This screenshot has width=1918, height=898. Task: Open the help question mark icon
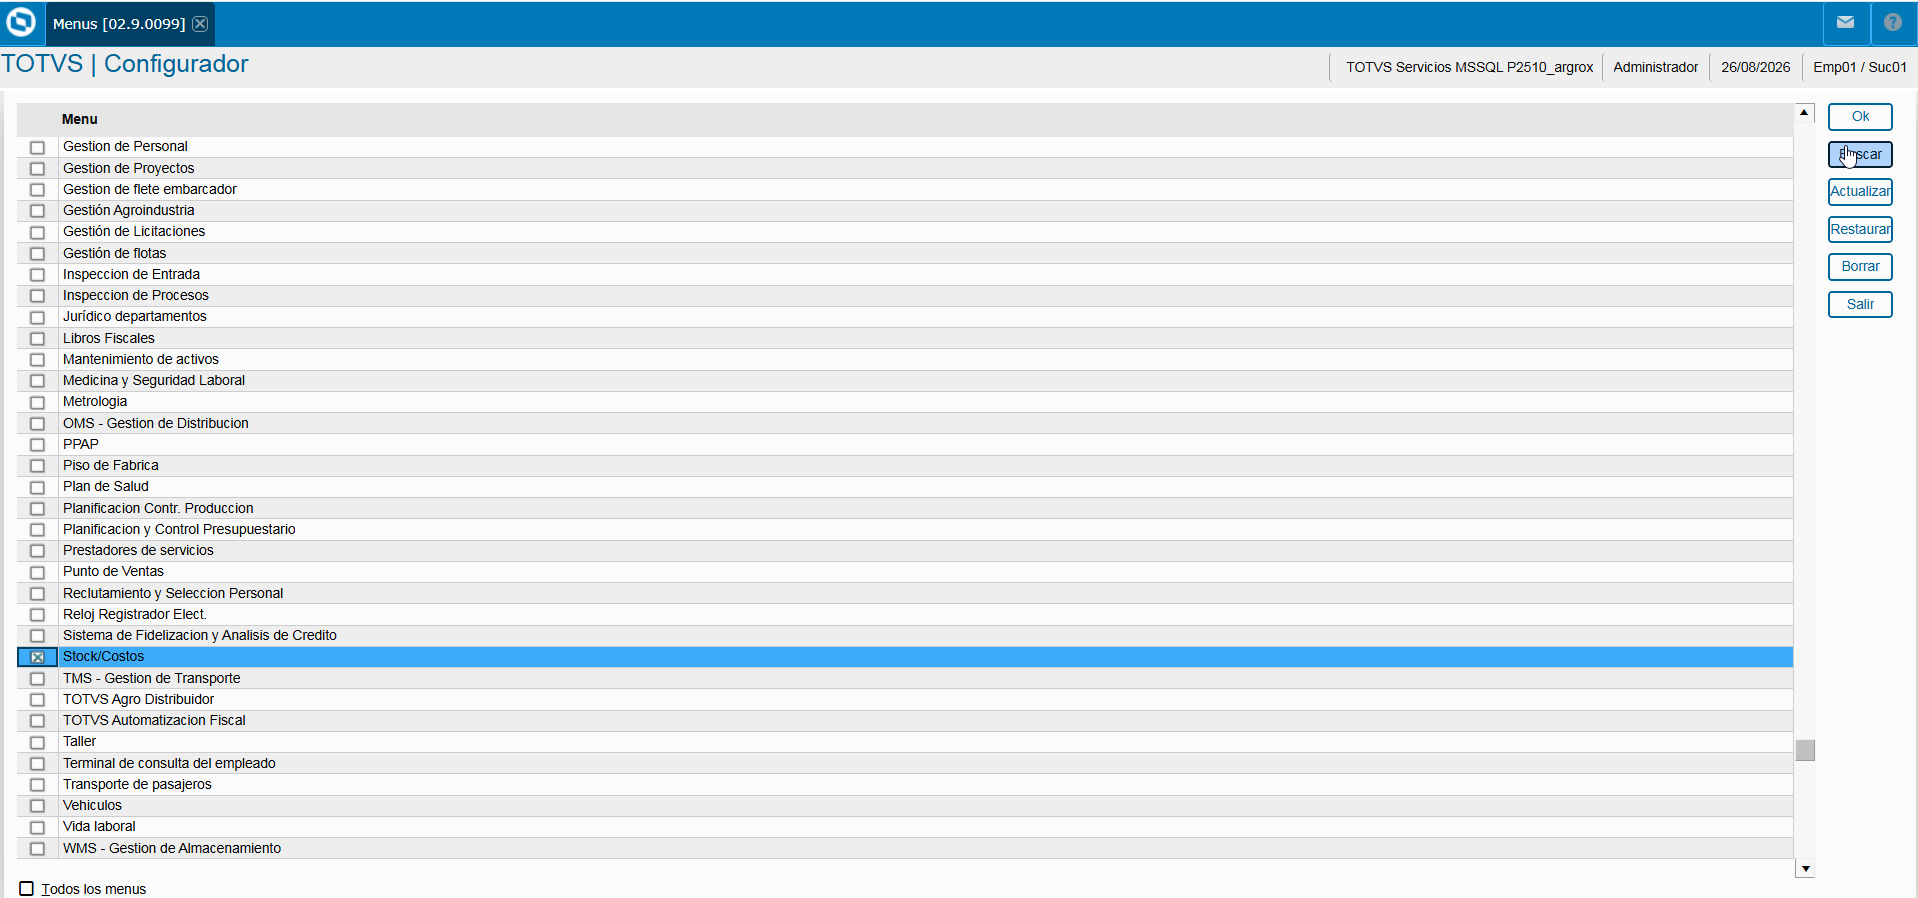coord(1892,23)
